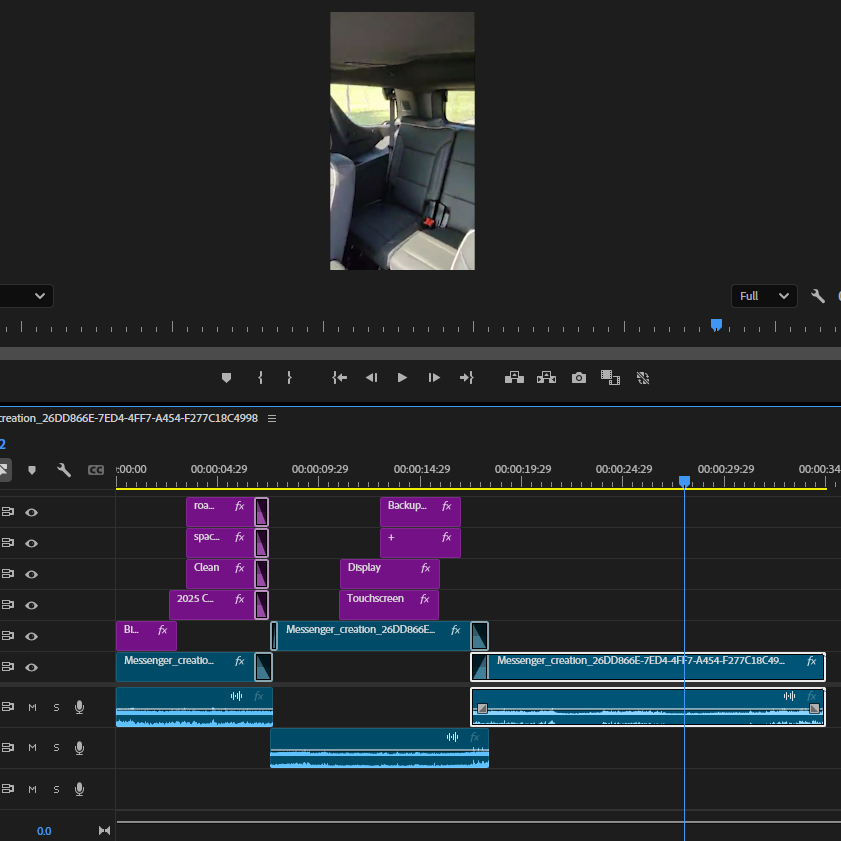Open timeline display settings wrench
Viewport: 841px width, 841px height.
[64, 470]
